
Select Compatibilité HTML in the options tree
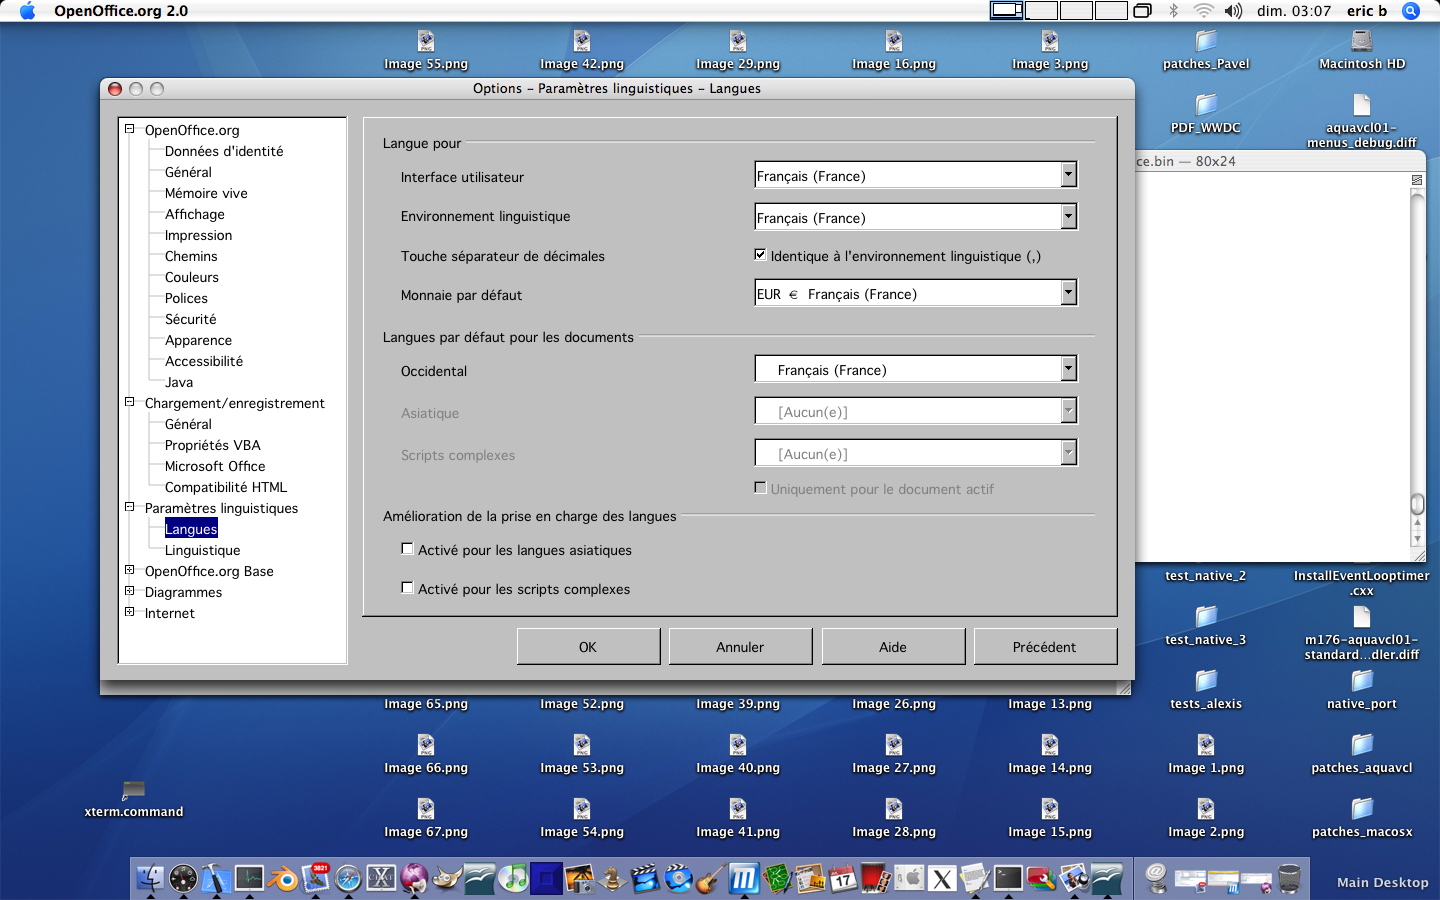(226, 487)
